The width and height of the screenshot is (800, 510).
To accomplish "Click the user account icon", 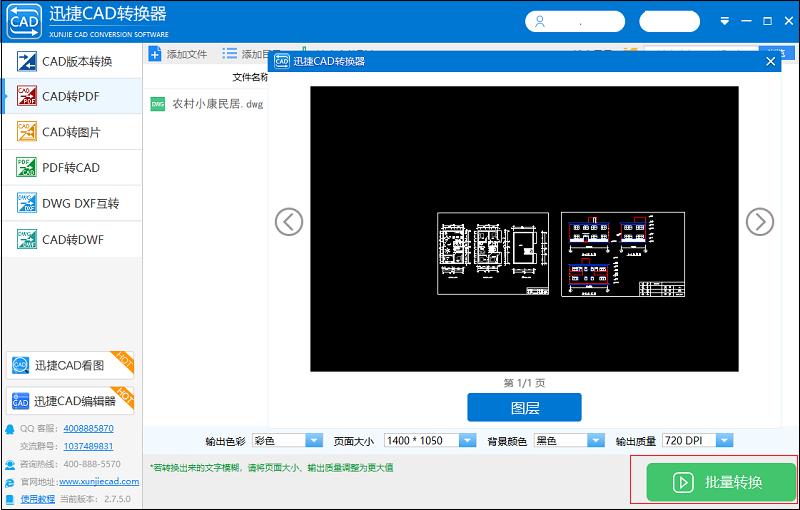I will point(540,21).
